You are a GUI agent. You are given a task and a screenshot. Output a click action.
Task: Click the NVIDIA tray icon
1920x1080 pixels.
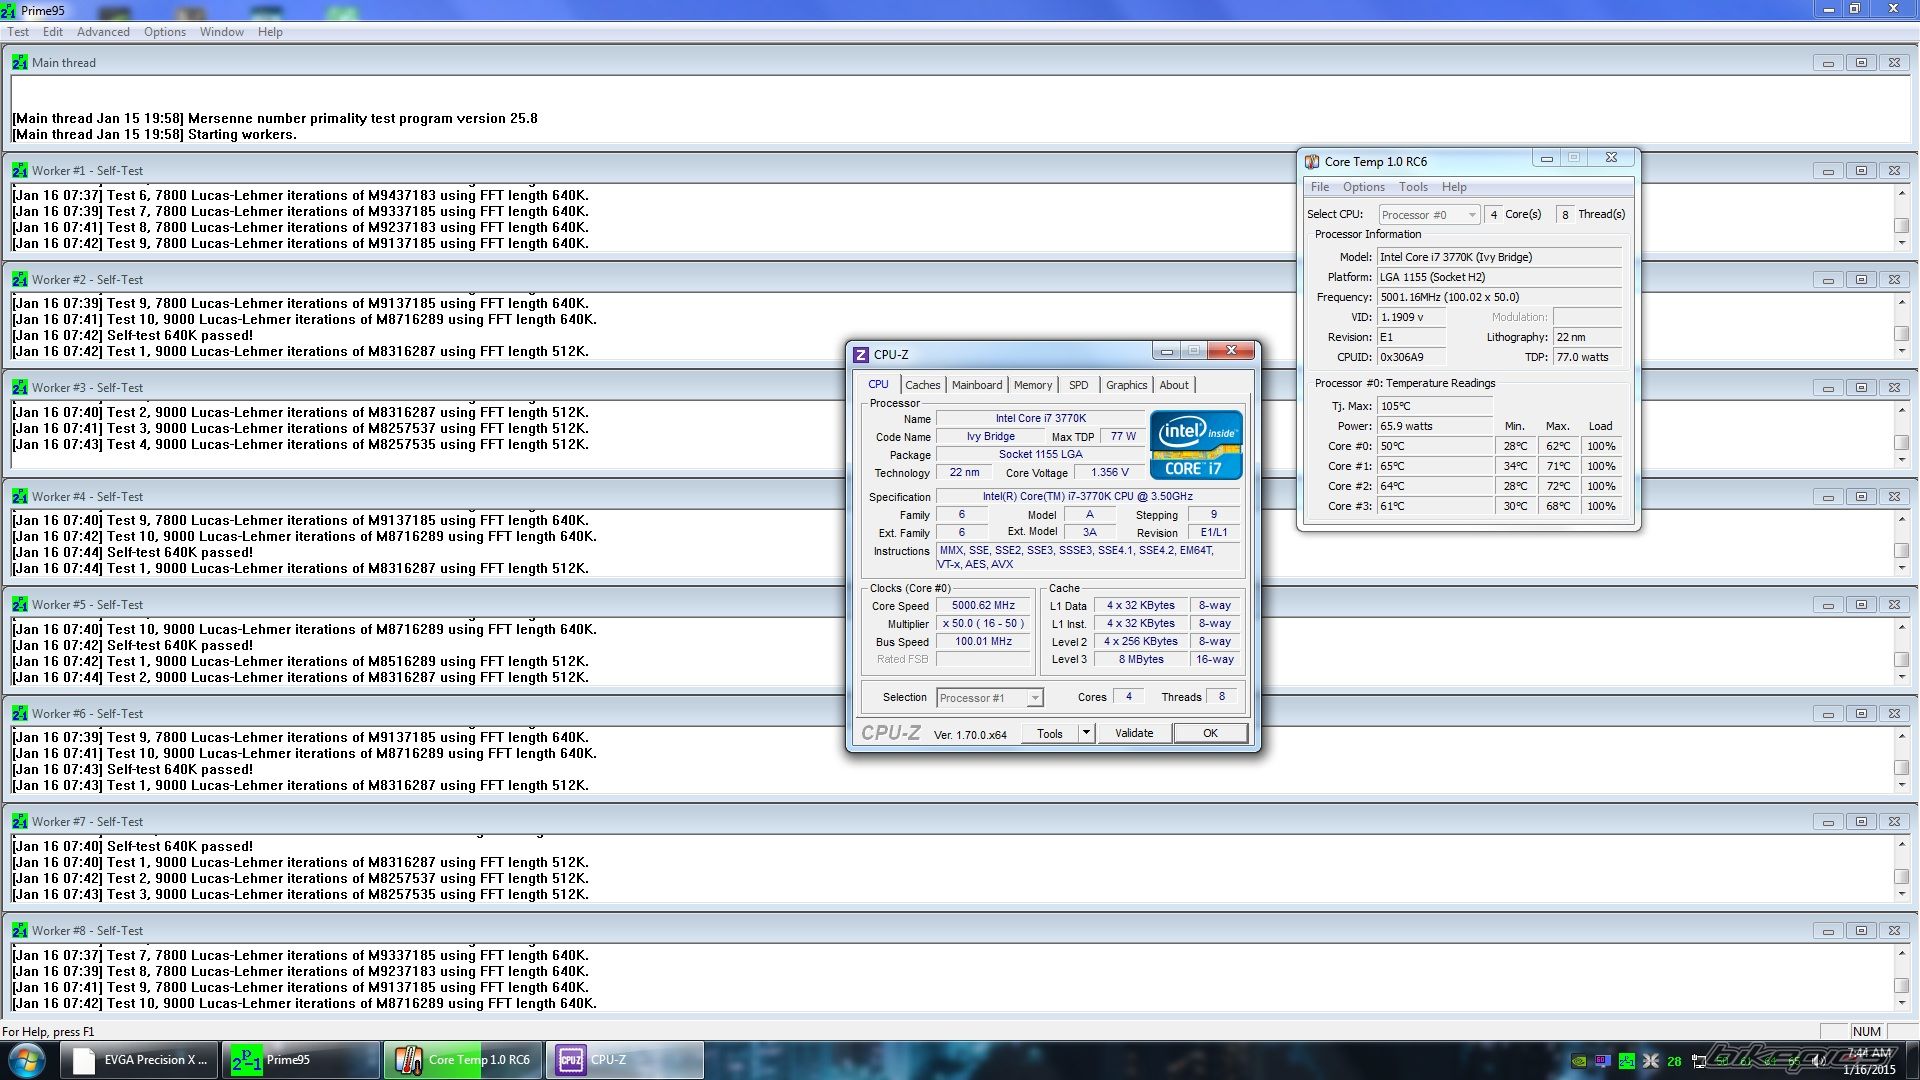point(1579,1062)
